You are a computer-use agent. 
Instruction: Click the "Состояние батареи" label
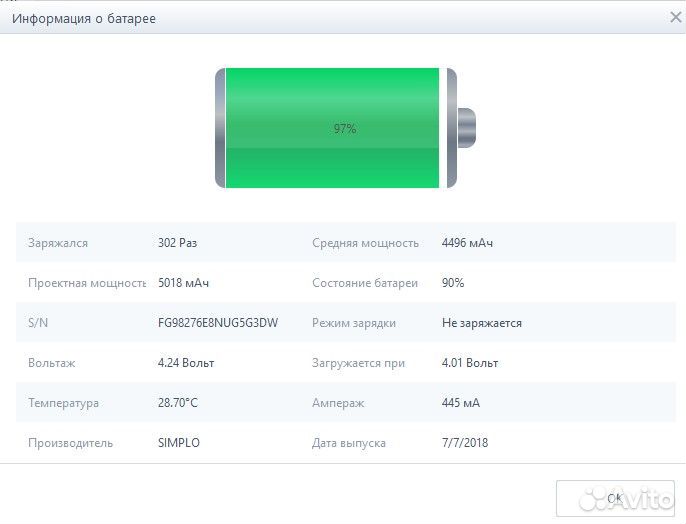pyautogui.click(x=364, y=283)
